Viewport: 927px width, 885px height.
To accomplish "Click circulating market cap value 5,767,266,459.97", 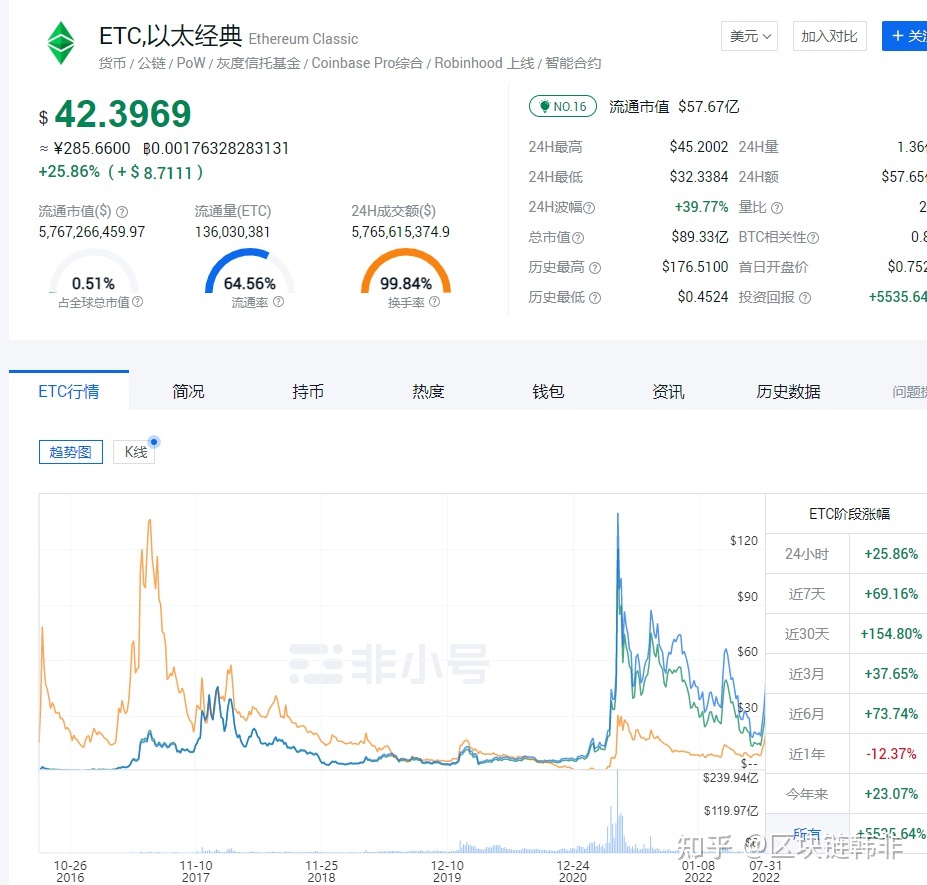I will tap(92, 232).
